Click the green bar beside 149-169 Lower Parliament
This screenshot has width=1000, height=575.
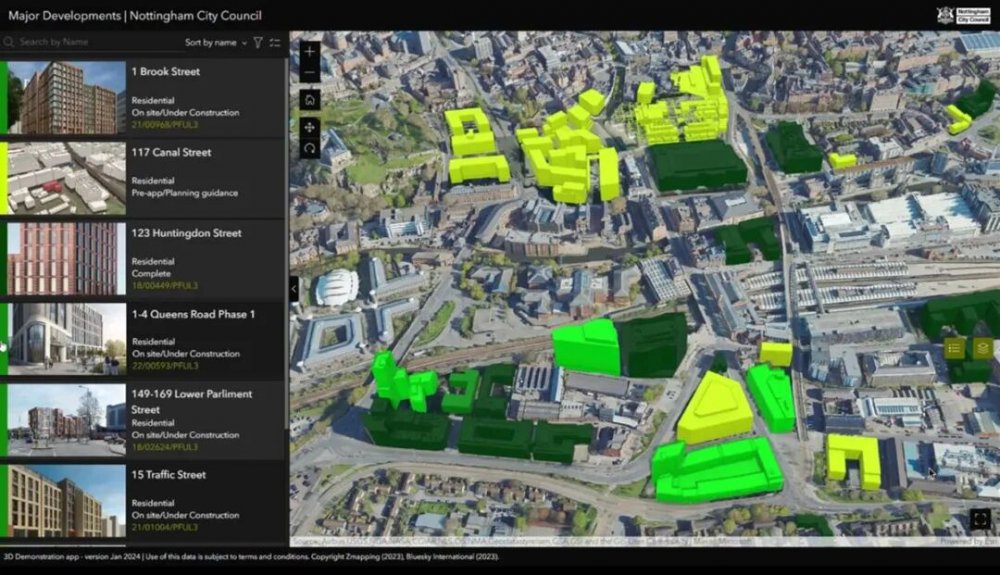(x=4, y=420)
